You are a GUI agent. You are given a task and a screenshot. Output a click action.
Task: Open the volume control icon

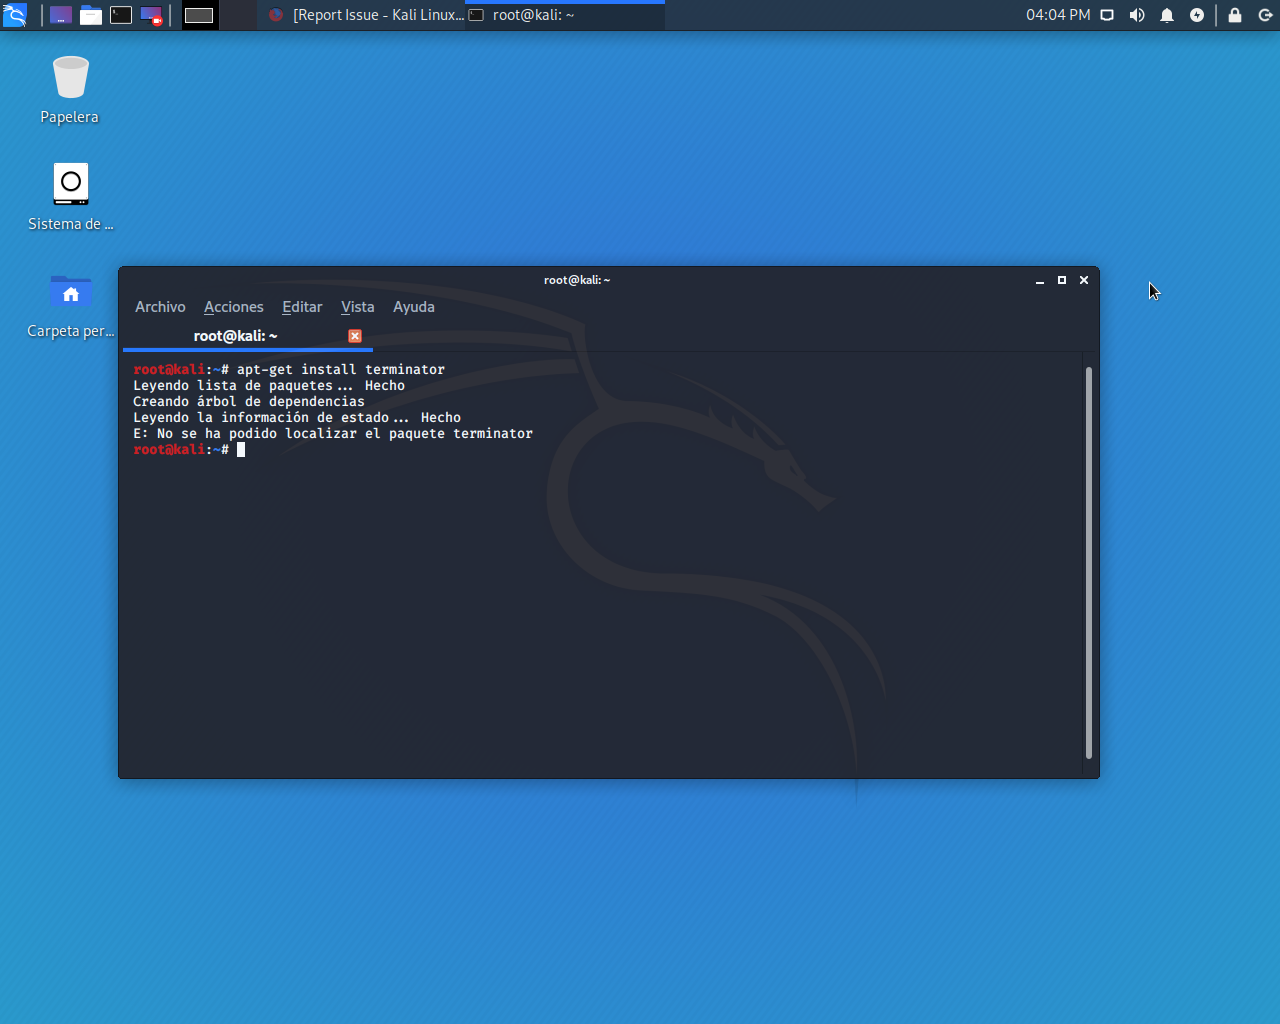click(1137, 15)
